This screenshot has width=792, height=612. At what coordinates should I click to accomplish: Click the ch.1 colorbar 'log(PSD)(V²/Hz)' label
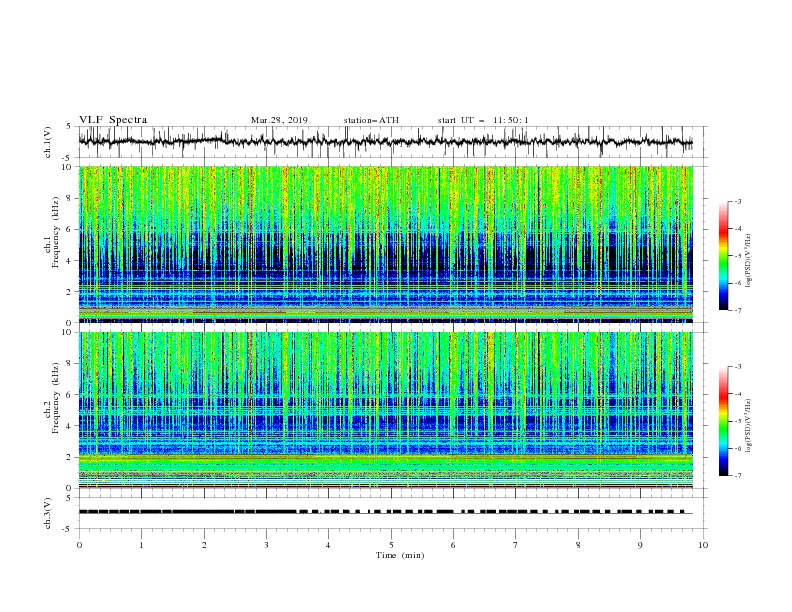(749, 261)
